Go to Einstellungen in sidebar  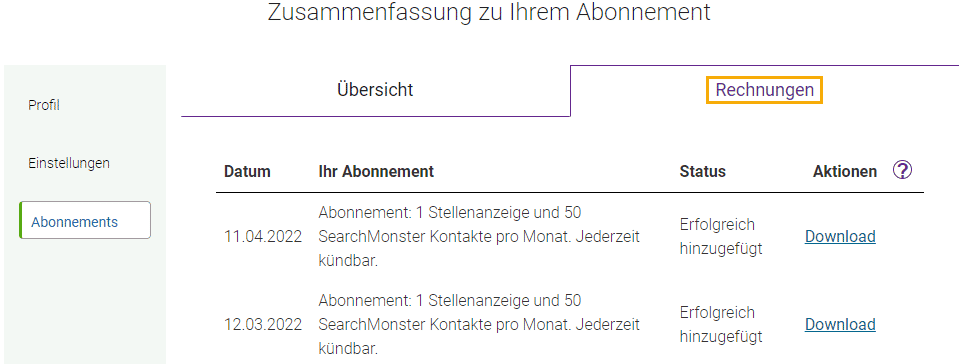tap(69, 163)
